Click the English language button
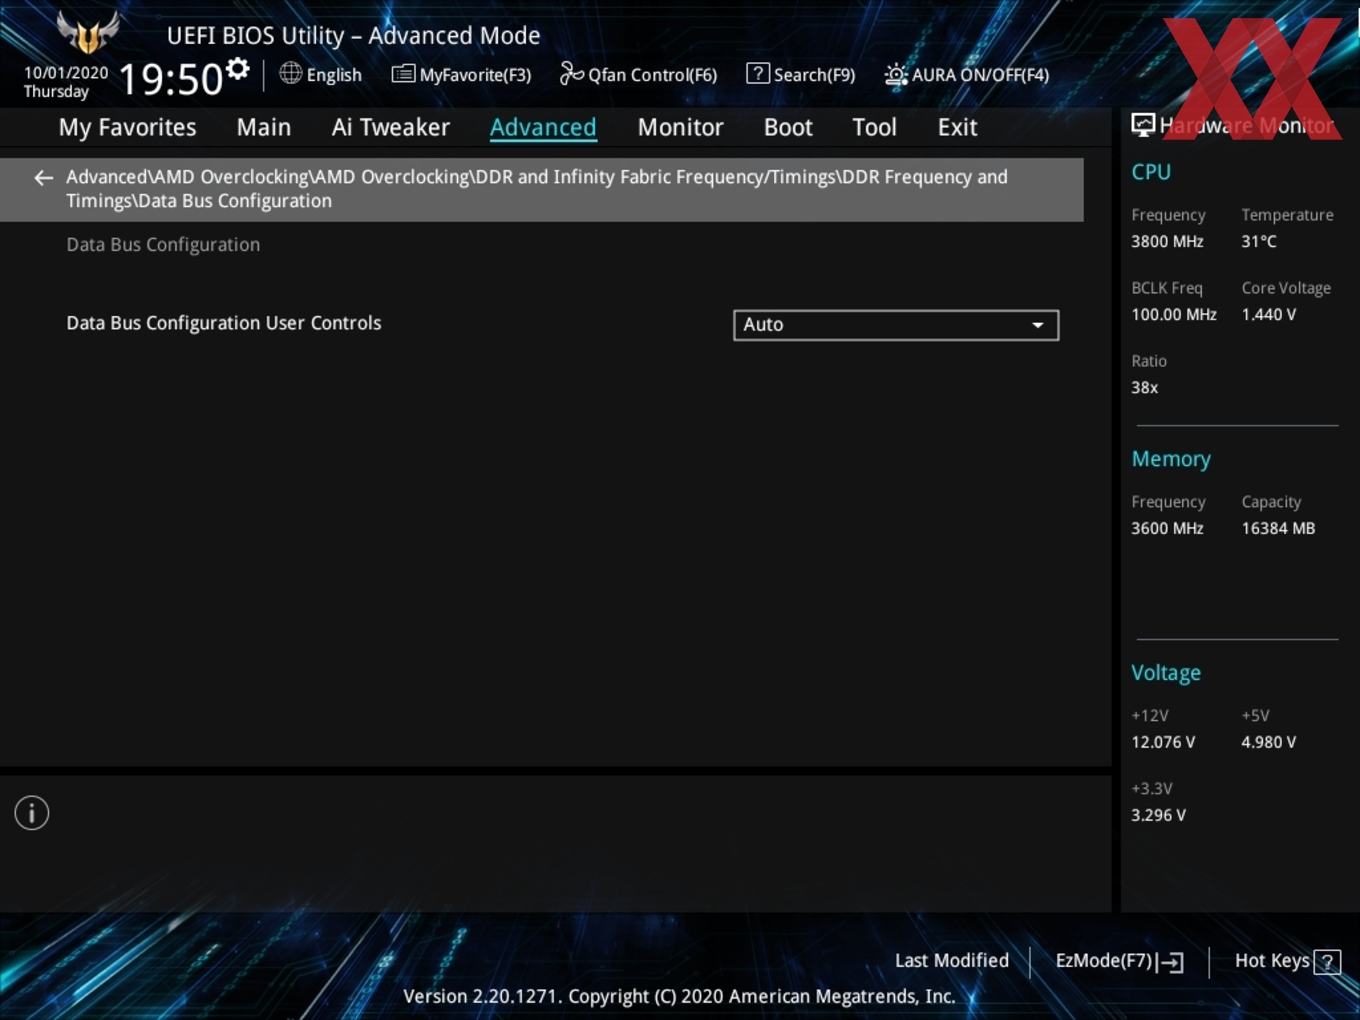 tap(334, 75)
